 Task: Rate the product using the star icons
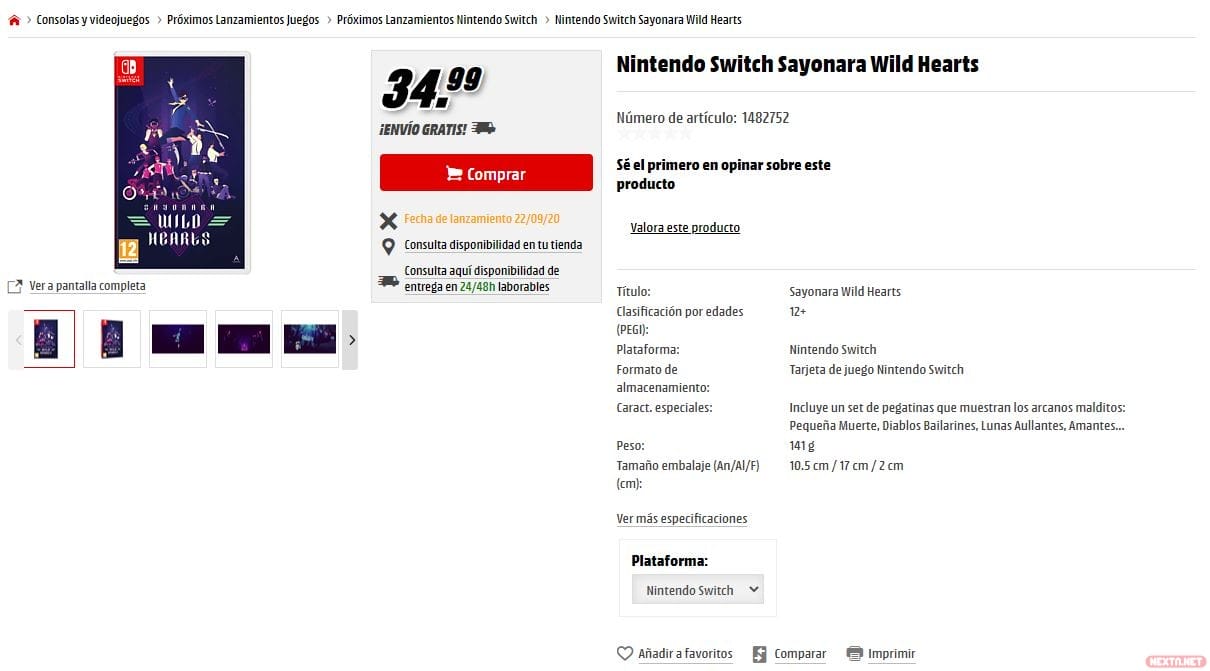654,134
